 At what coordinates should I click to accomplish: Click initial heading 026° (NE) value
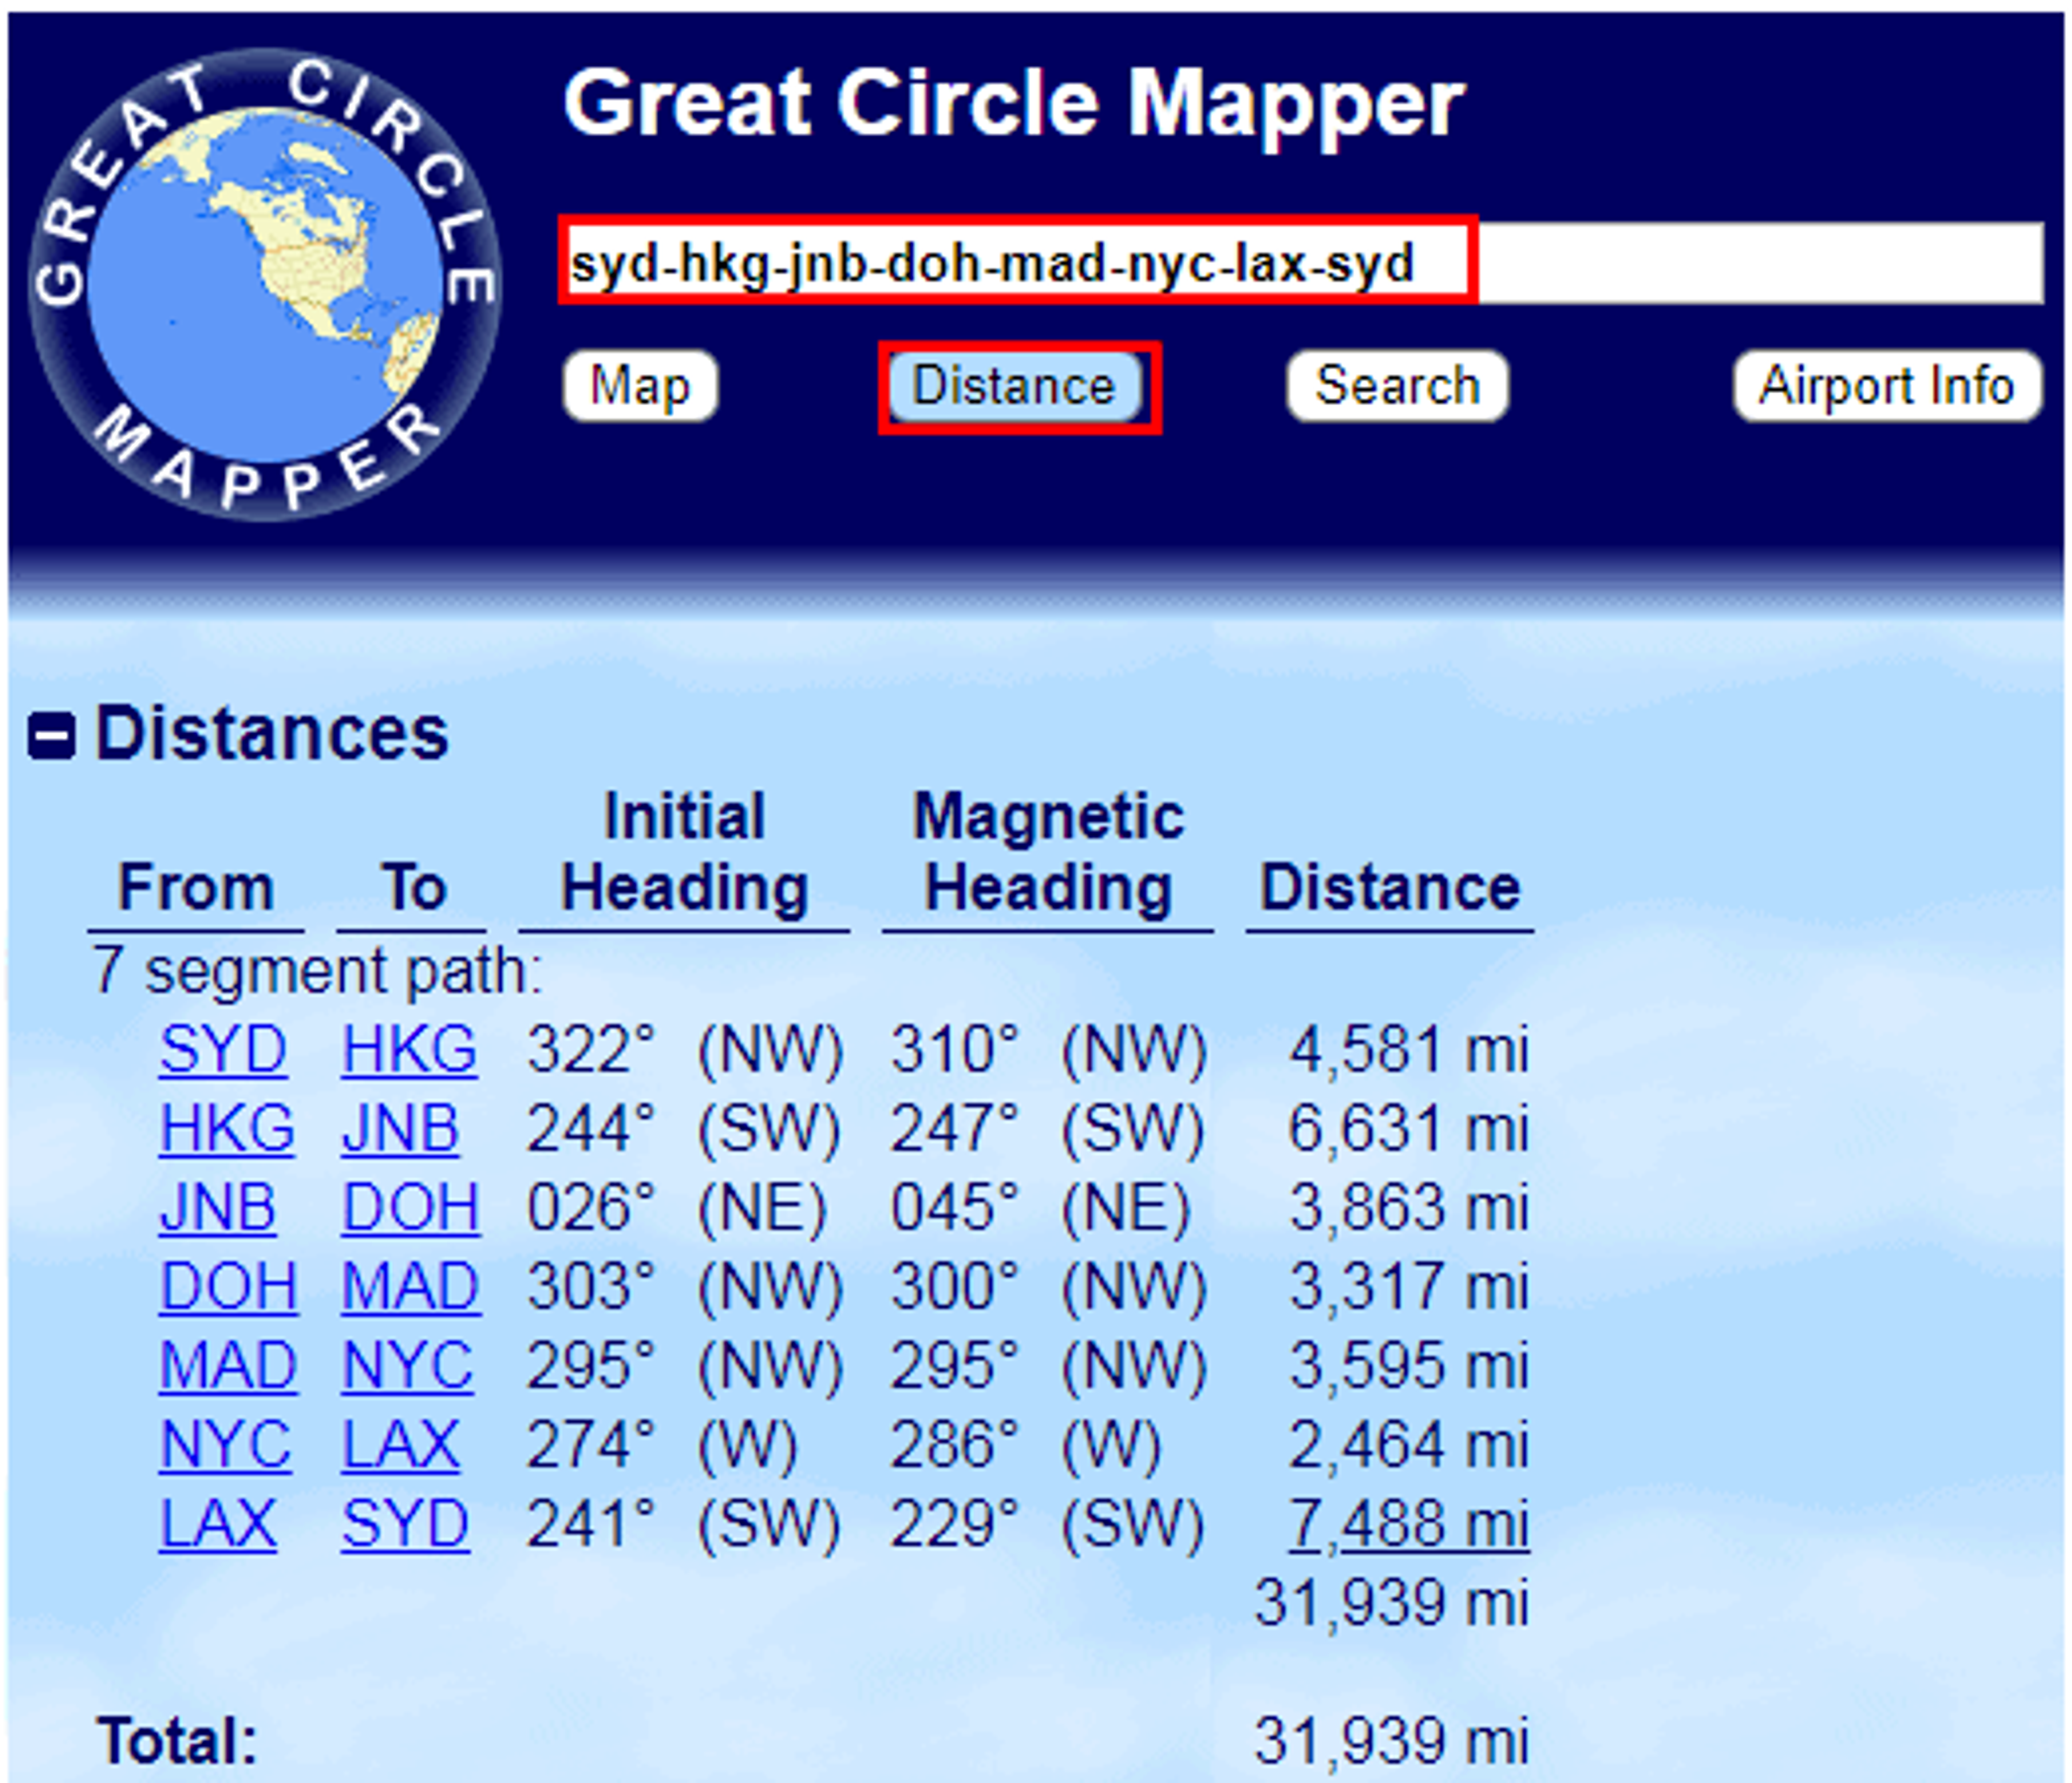coord(677,1208)
